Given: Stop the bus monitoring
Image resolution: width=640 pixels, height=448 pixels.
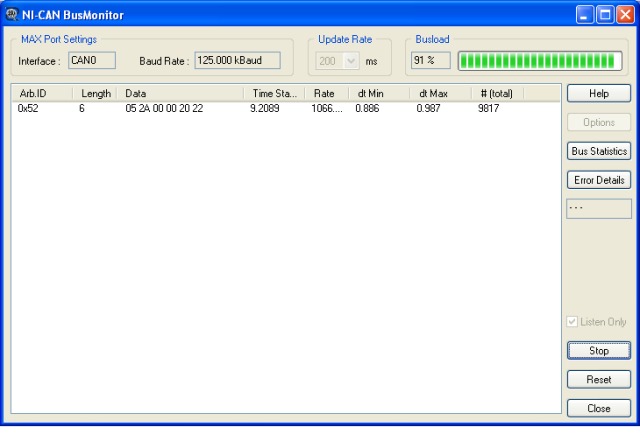Looking at the screenshot, I should point(598,351).
